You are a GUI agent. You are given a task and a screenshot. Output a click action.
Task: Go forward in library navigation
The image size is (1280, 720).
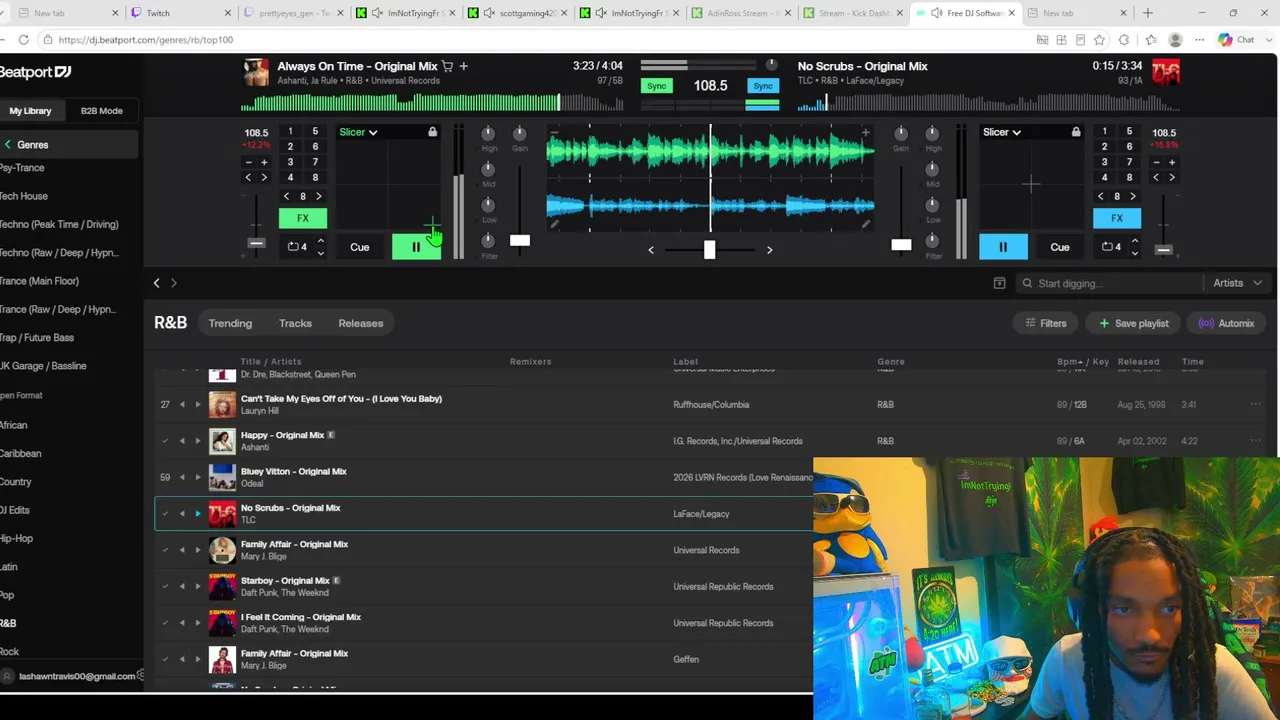[174, 283]
